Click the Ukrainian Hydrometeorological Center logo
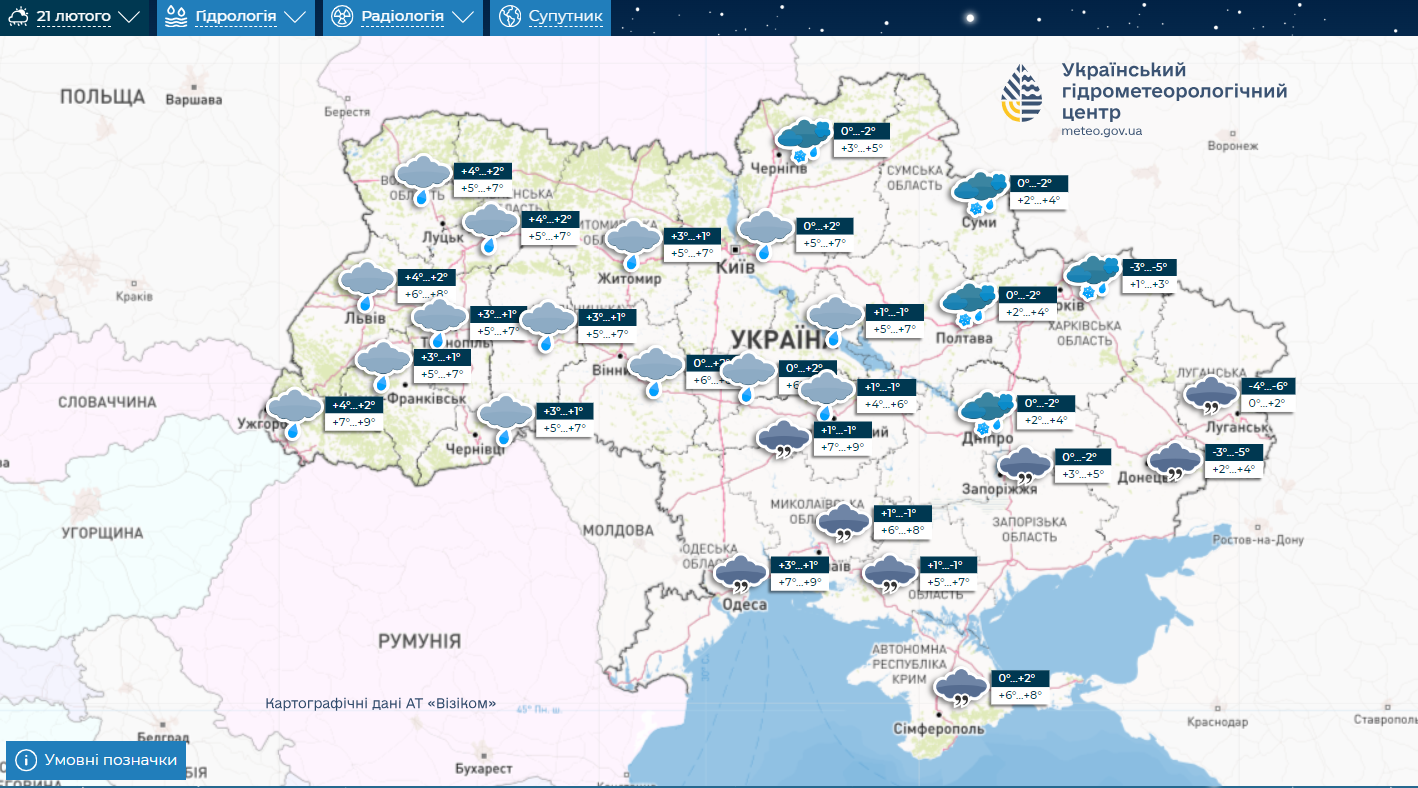The width and height of the screenshot is (1418, 788). (x=1022, y=94)
